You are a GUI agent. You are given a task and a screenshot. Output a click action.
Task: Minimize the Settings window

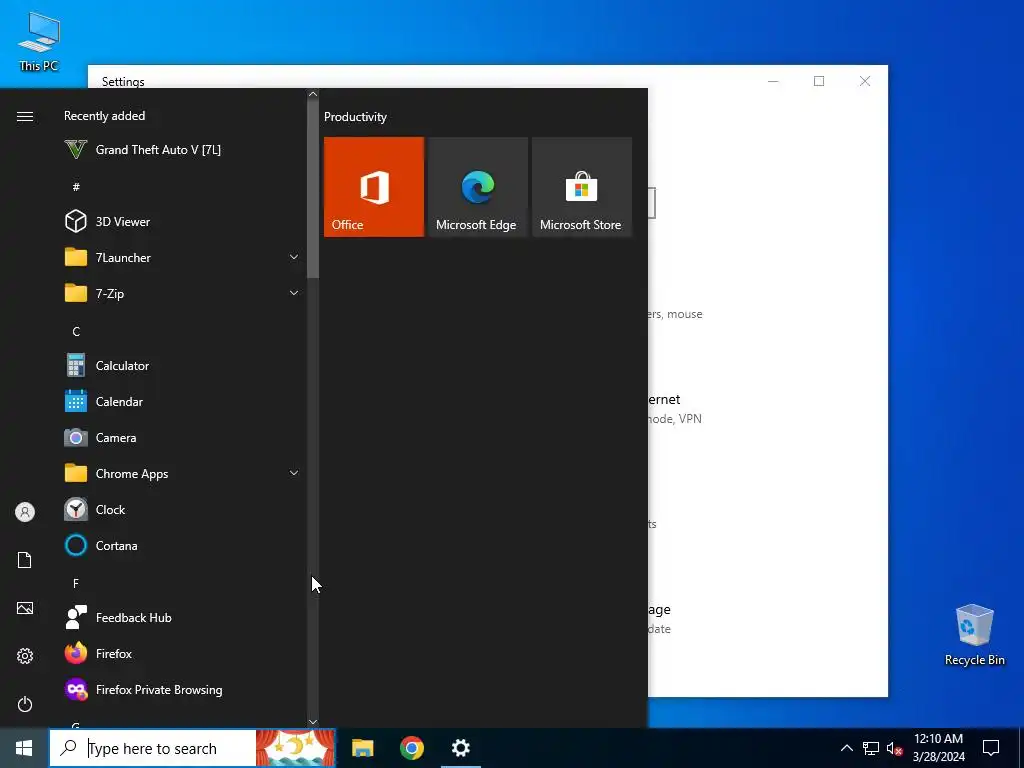coord(773,81)
